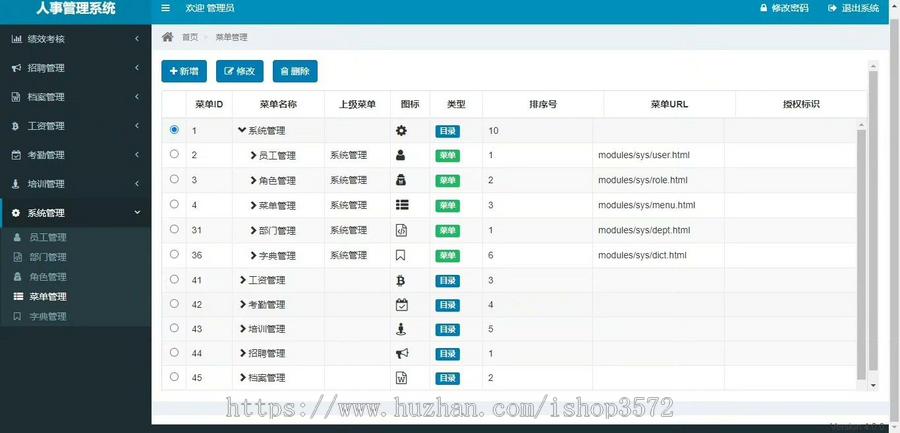
Task: Expand the 工资管理 tree row chevron
Action: tap(243, 280)
